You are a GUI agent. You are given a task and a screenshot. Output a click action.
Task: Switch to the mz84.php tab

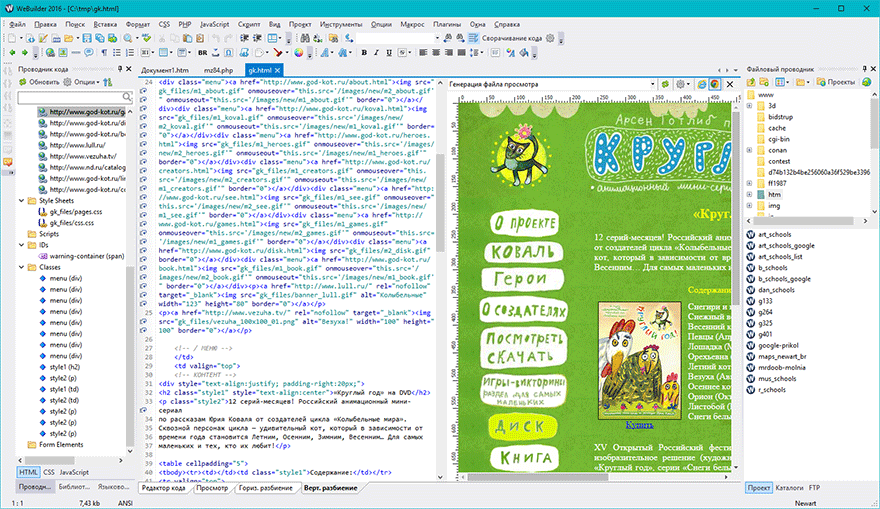[218, 70]
